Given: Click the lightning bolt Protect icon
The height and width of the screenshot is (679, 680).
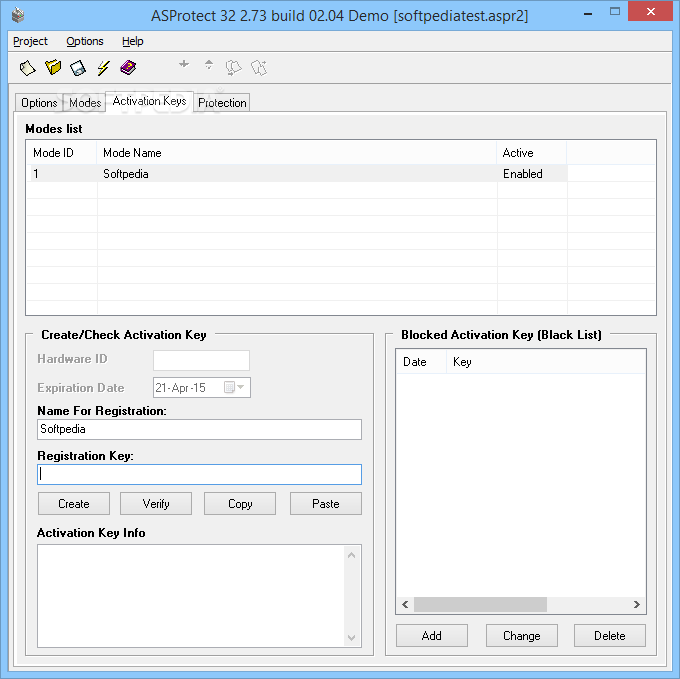Looking at the screenshot, I should [103, 68].
